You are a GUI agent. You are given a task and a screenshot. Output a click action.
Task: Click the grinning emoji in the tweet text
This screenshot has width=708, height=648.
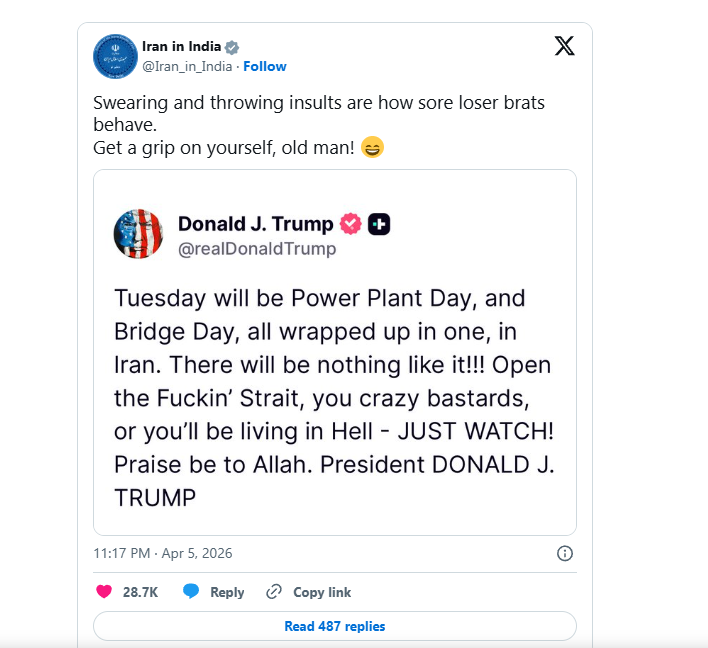coord(372,148)
